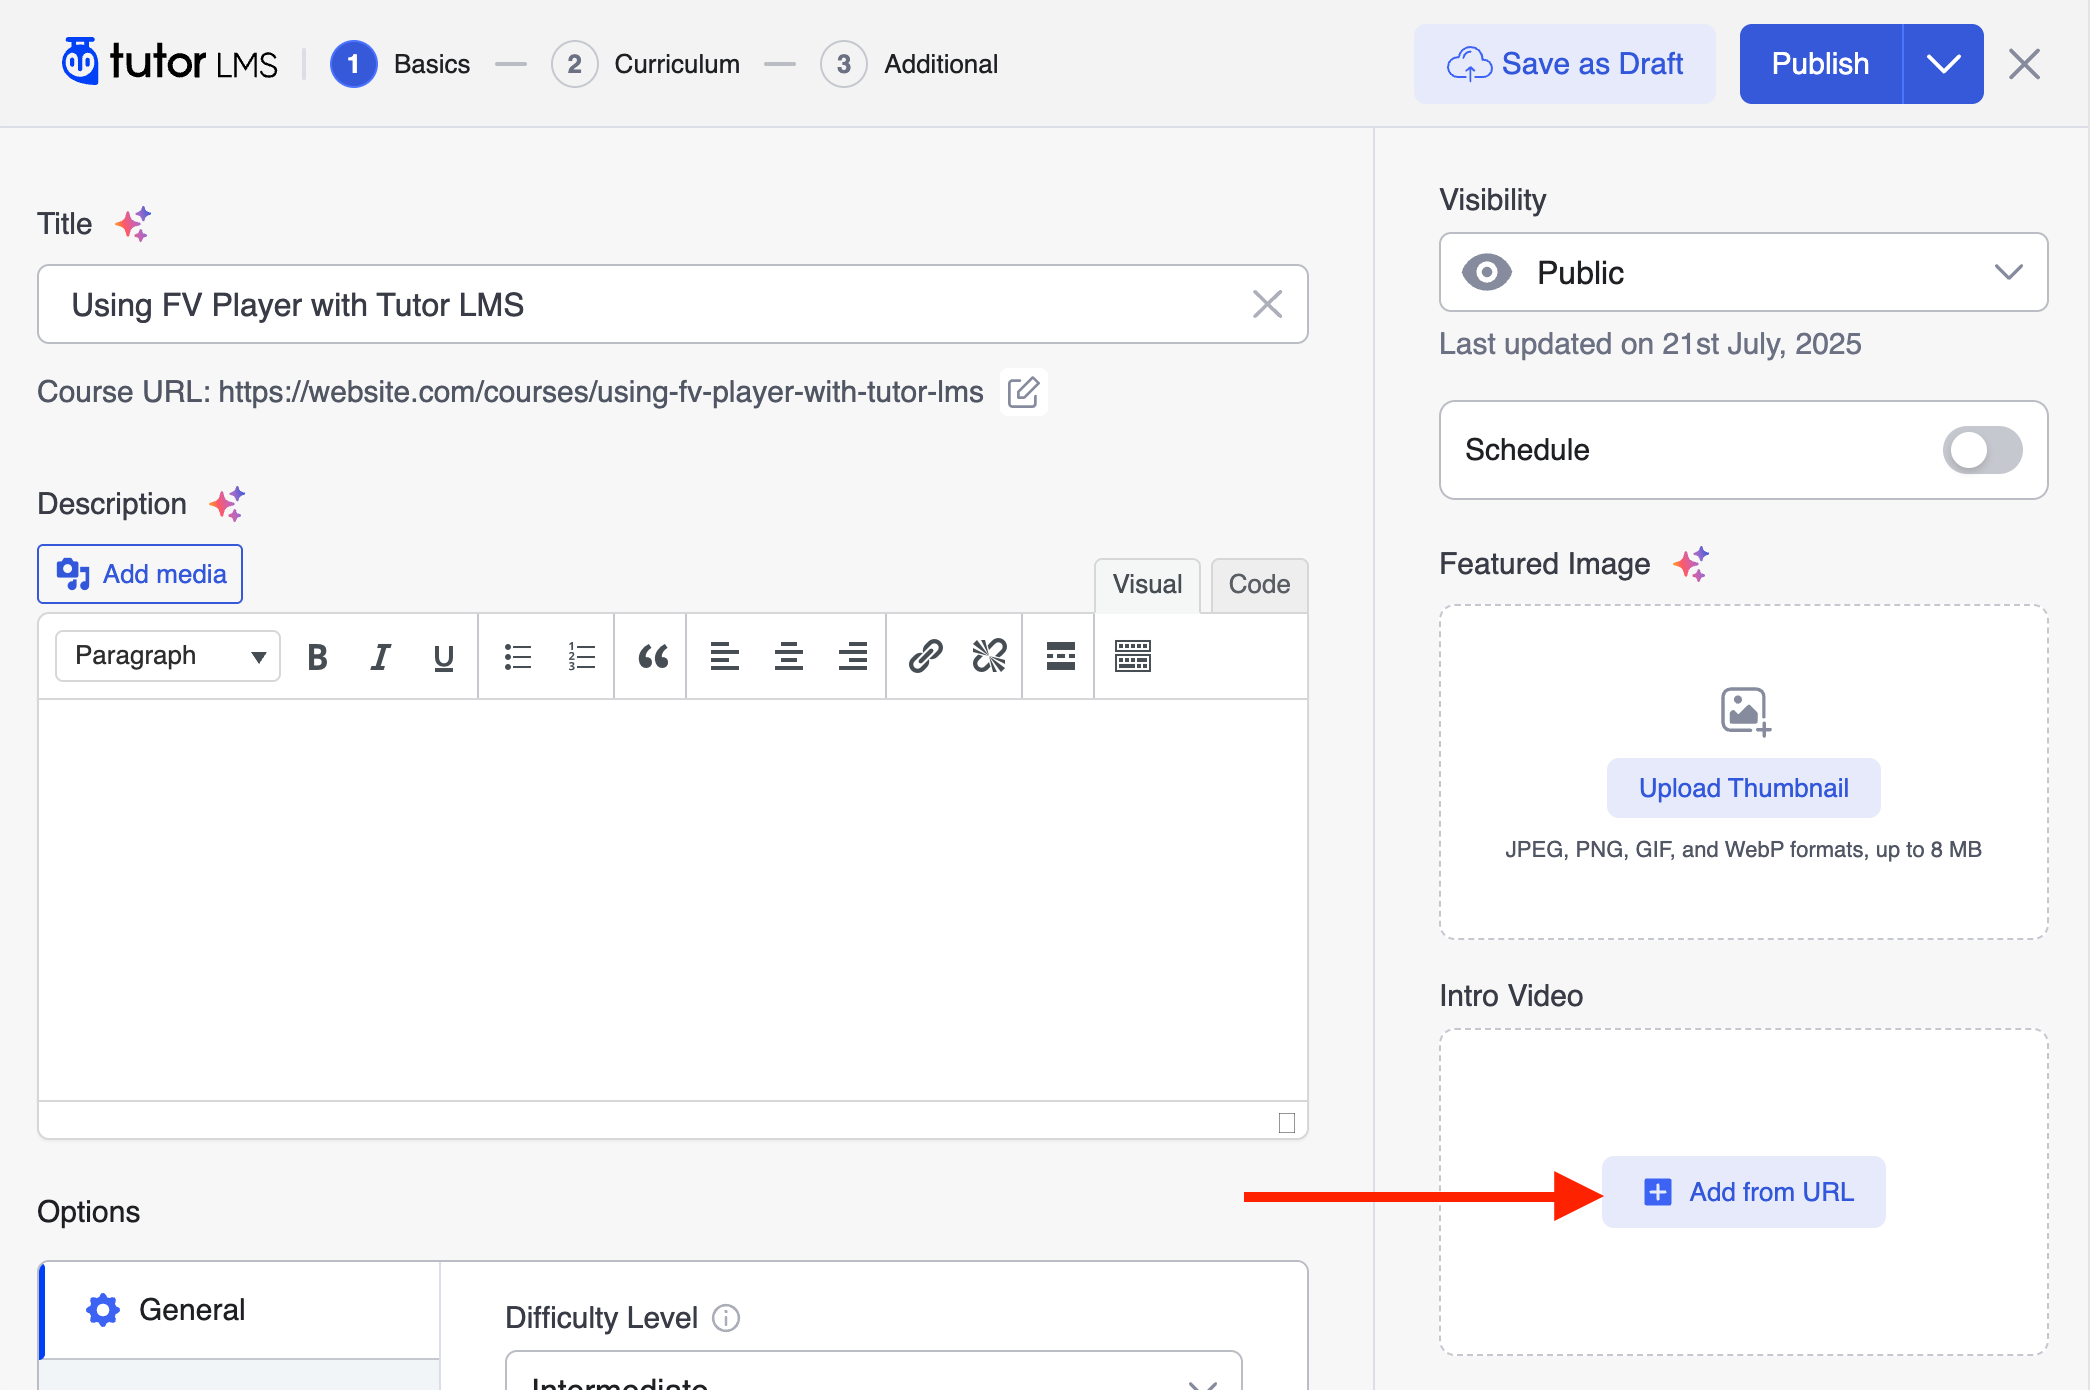This screenshot has height=1390, width=2090.
Task: Toggle the editor toolbar rows
Action: pyautogui.click(x=1133, y=657)
